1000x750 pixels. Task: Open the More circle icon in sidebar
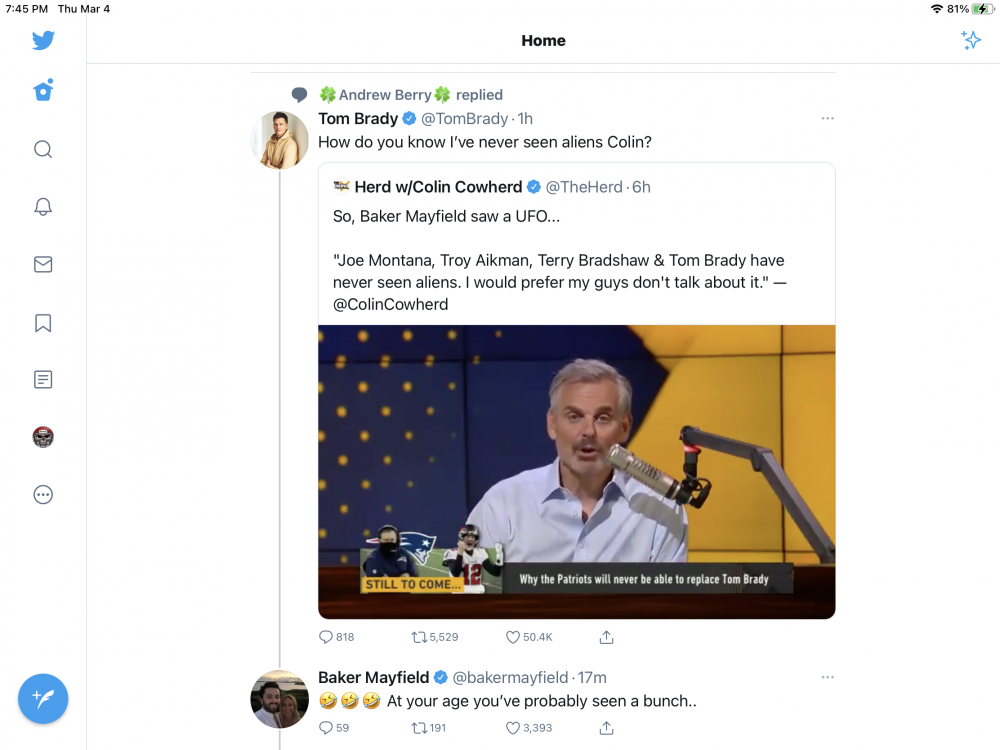click(x=43, y=495)
